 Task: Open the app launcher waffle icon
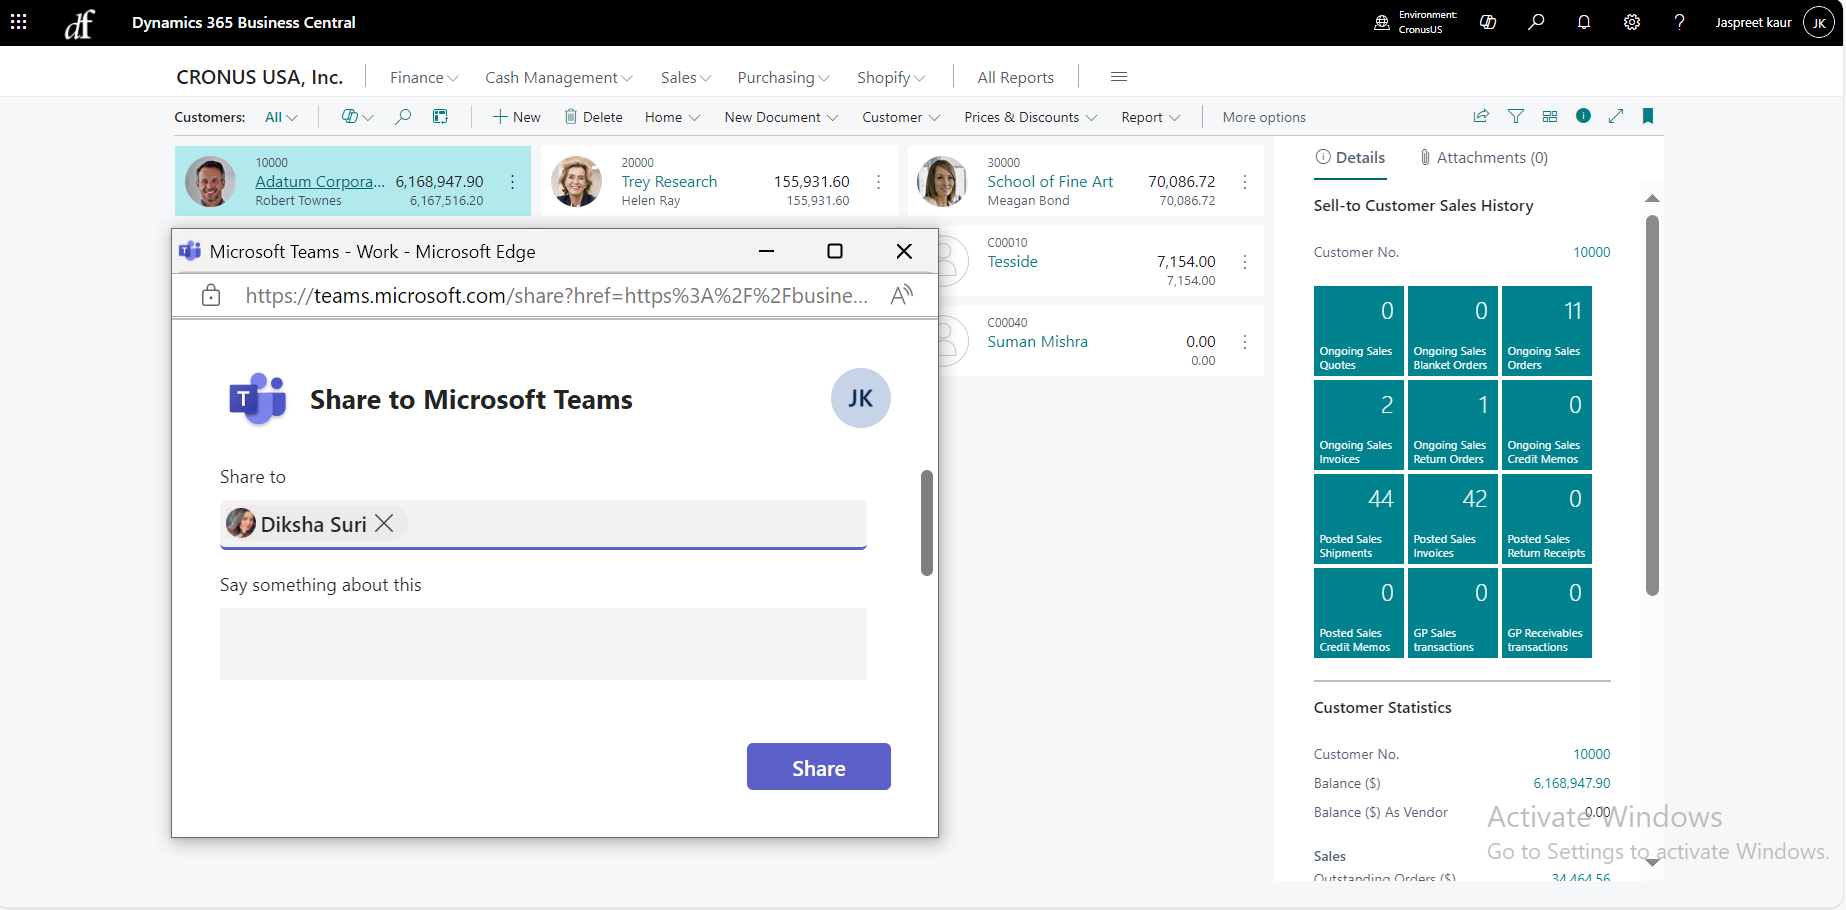19,22
